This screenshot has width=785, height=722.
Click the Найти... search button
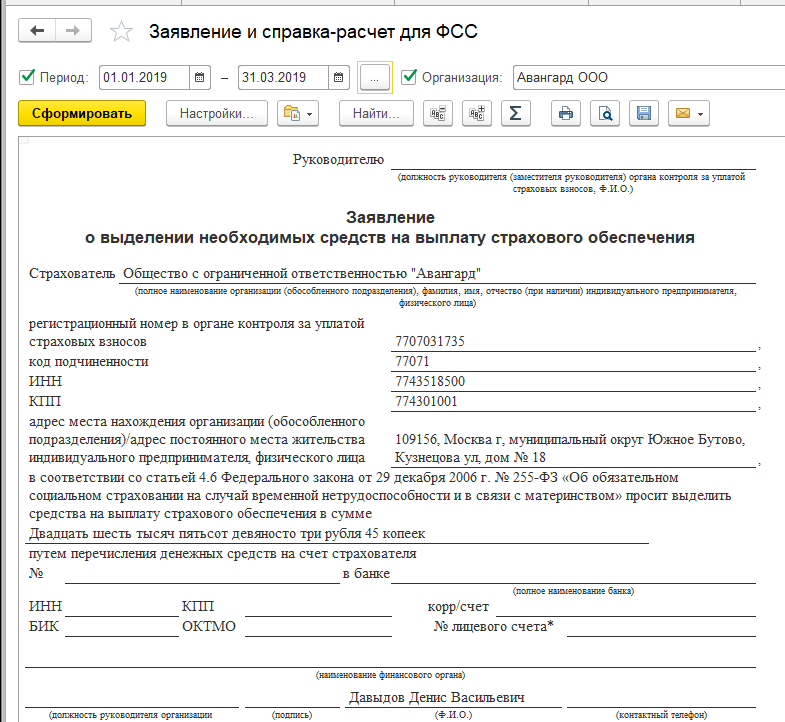point(376,113)
